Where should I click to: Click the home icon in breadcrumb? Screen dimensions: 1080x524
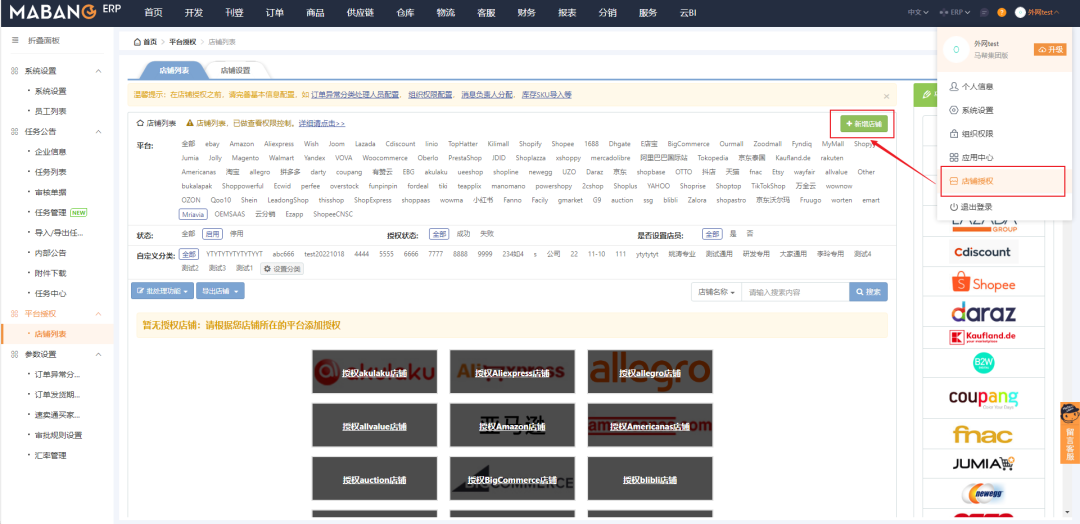point(138,42)
